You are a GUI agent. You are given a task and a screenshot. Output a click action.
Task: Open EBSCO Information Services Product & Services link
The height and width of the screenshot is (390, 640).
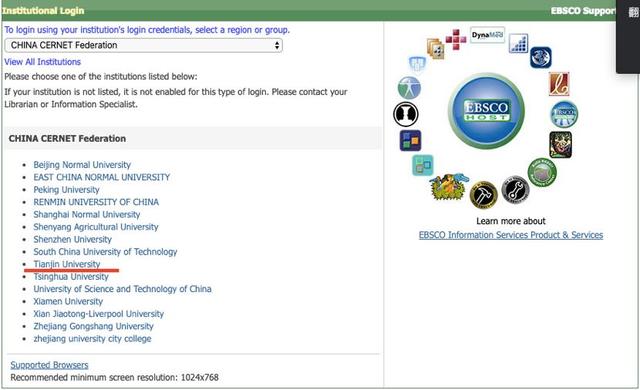tap(511, 235)
